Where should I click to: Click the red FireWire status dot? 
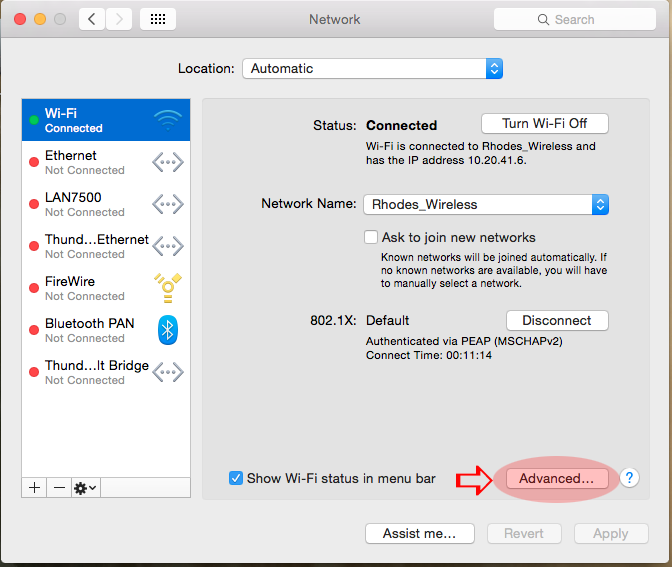point(34,288)
